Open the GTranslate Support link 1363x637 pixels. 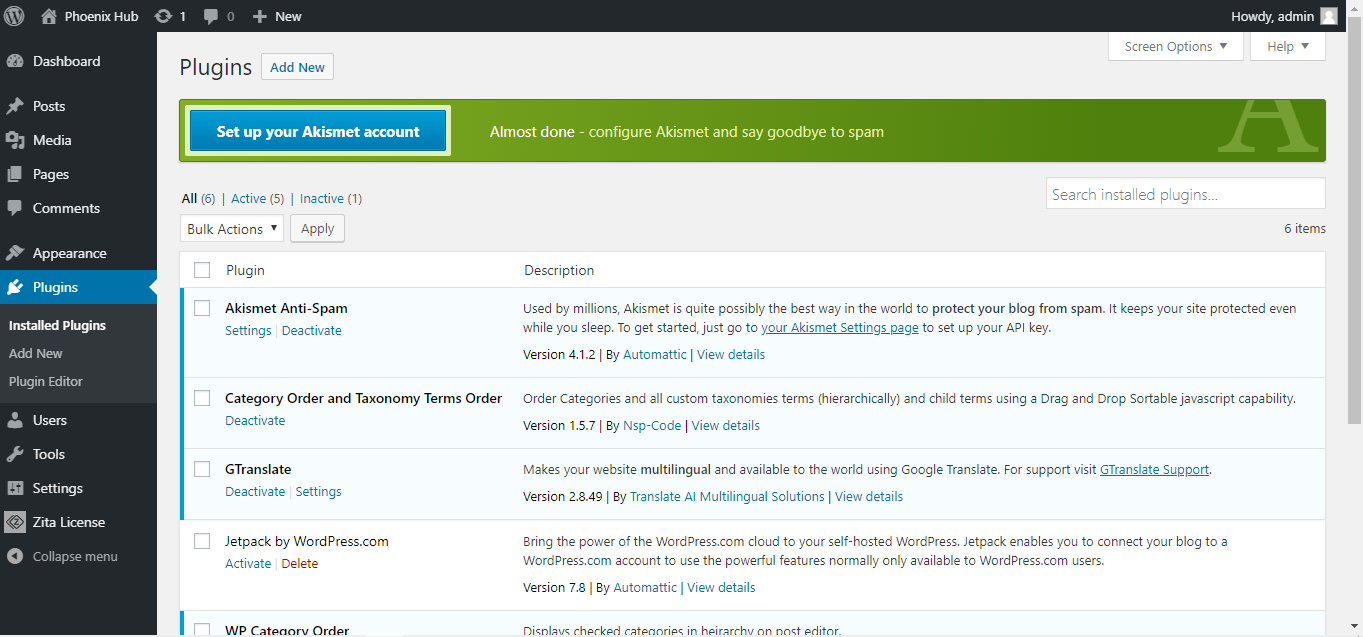1154,469
